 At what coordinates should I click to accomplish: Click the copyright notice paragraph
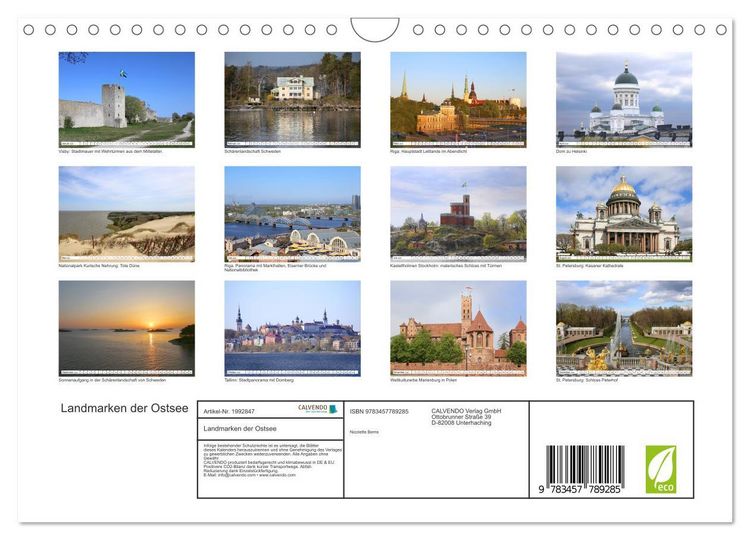[x=272, y=460]
